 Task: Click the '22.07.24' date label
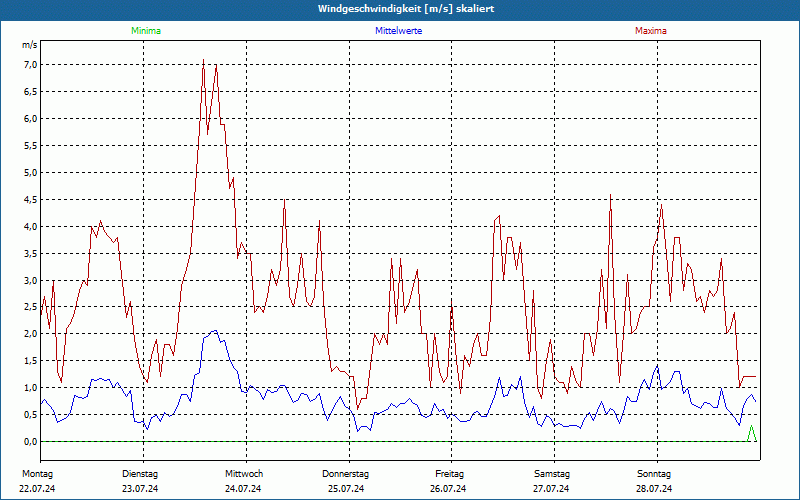(37, 489)
